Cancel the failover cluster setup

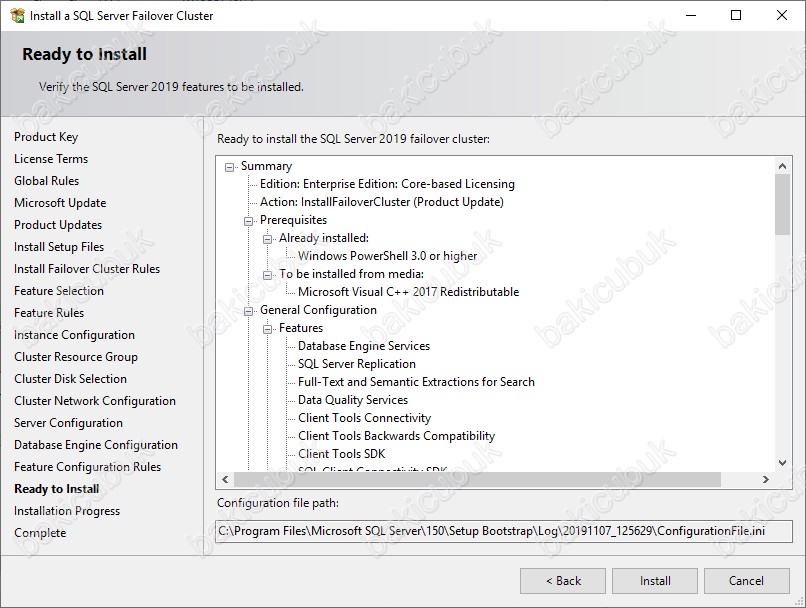tap(746, 581)
